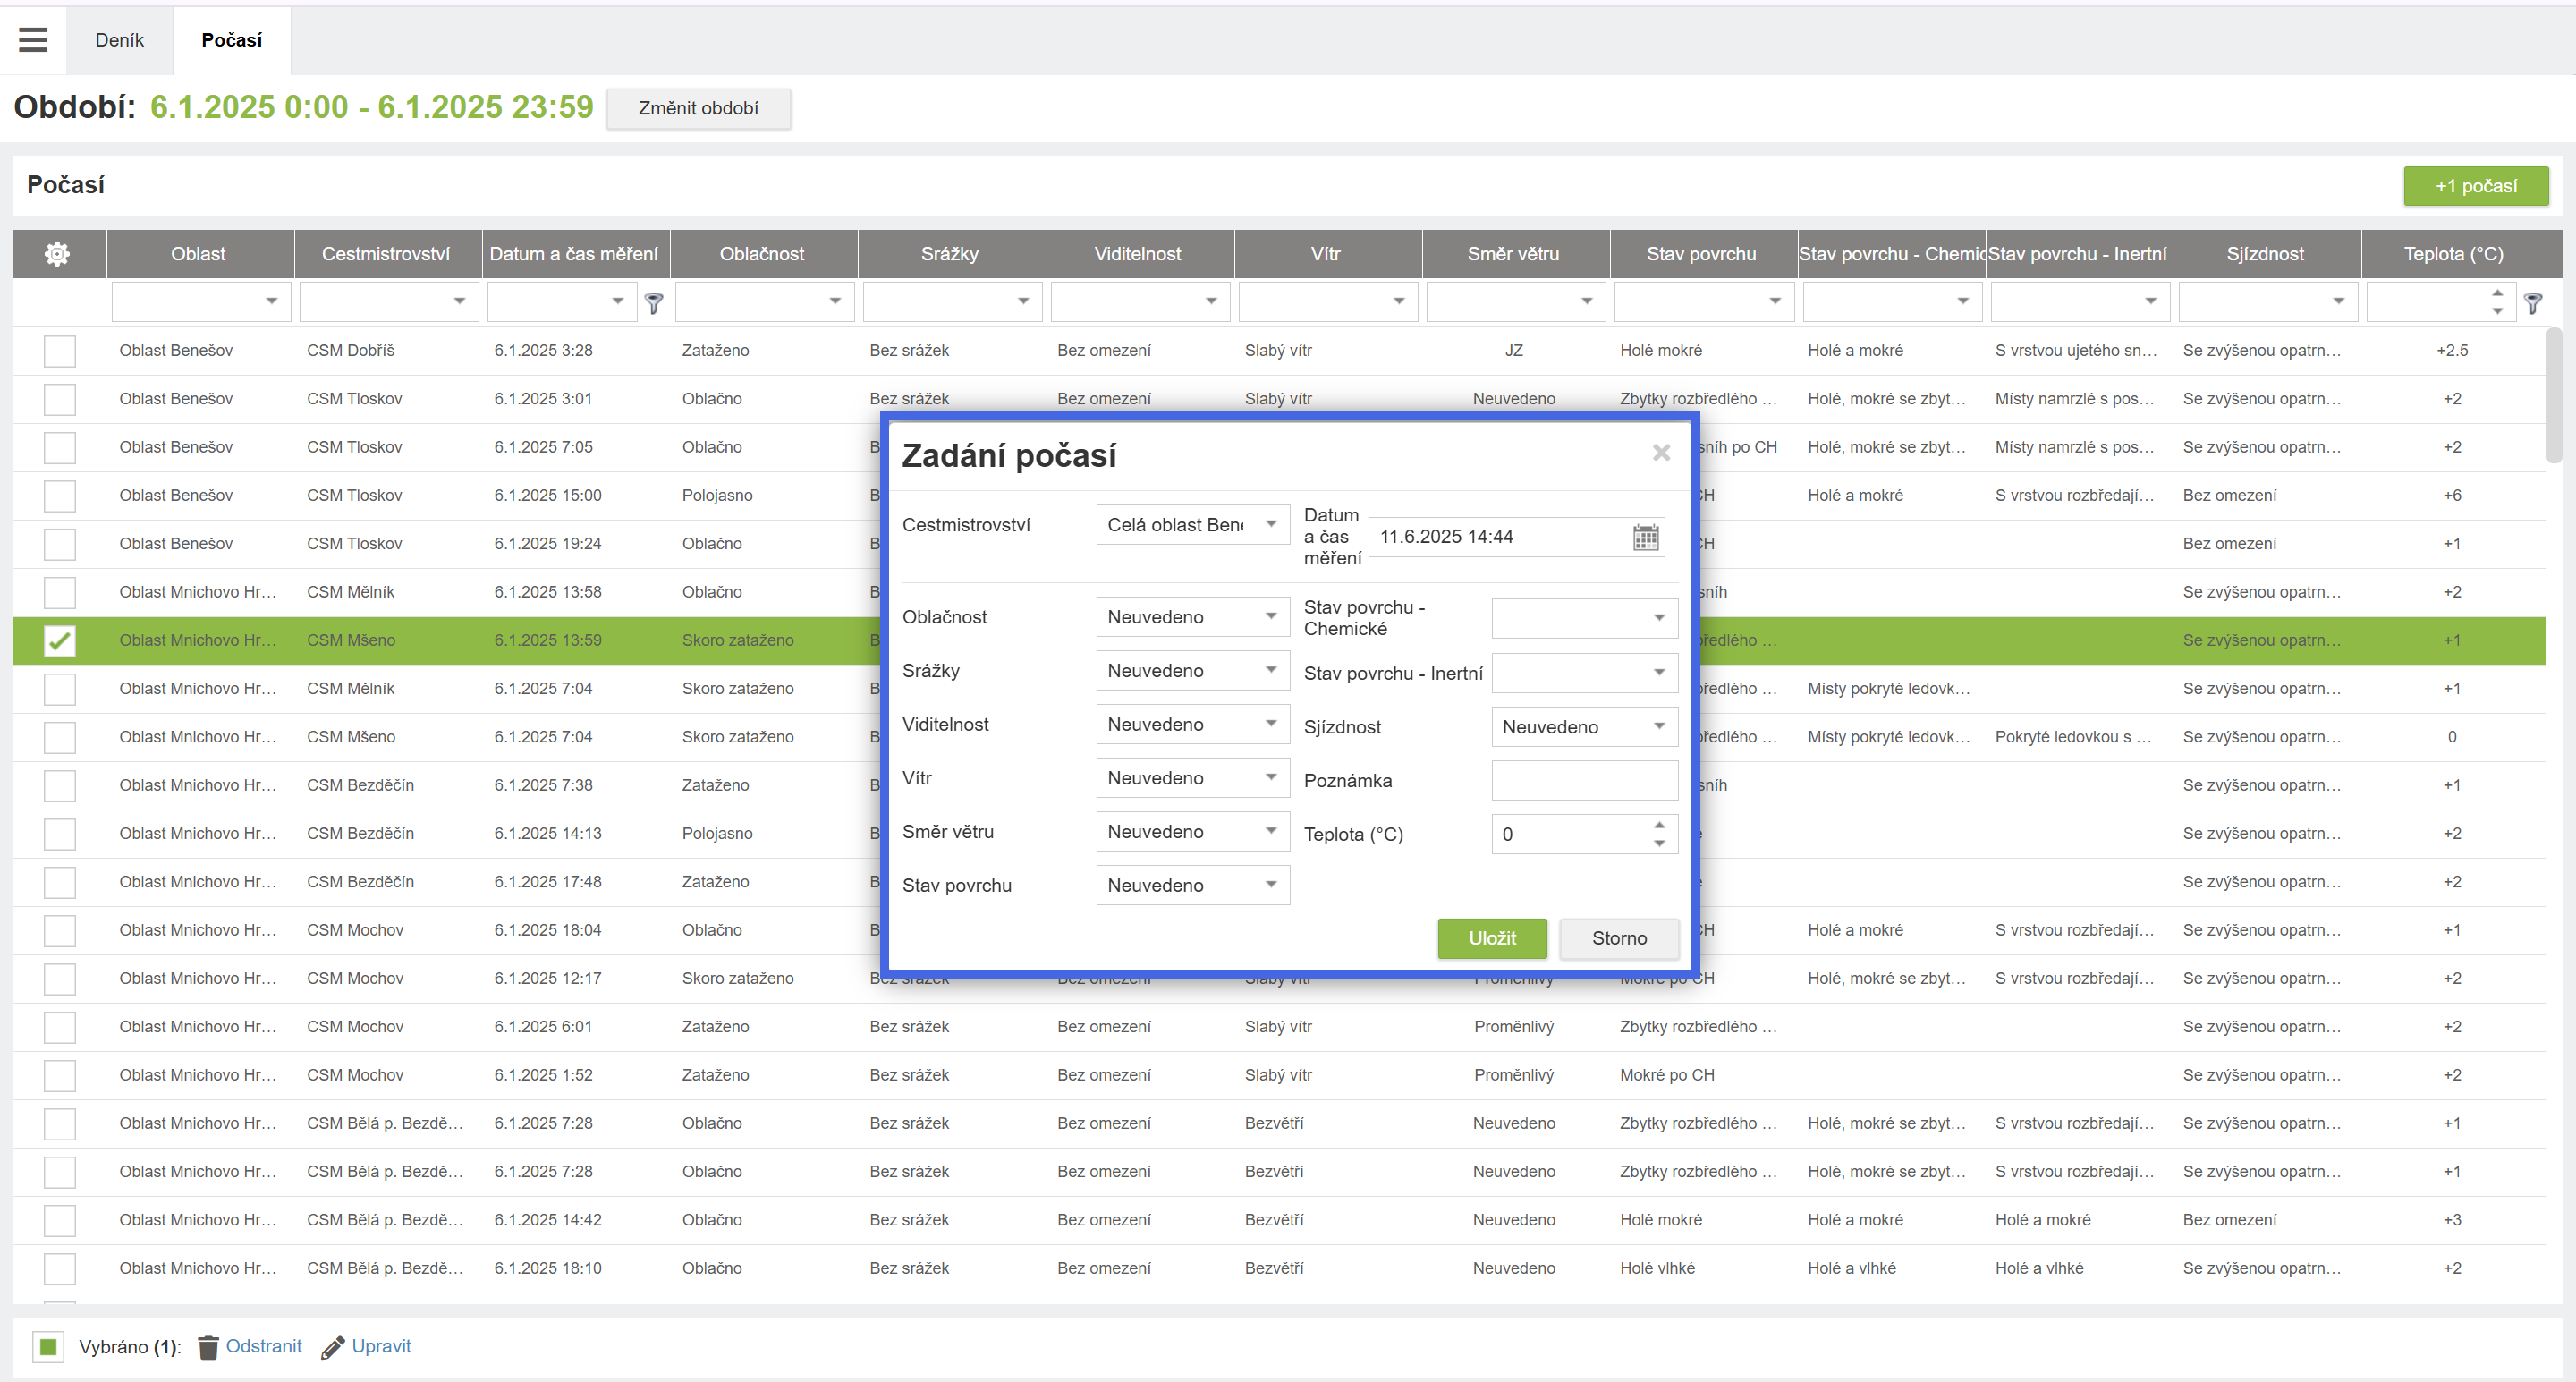Switch to the Deník tab
This screenshot has height=1382, width=2576.
pos(119,40)
